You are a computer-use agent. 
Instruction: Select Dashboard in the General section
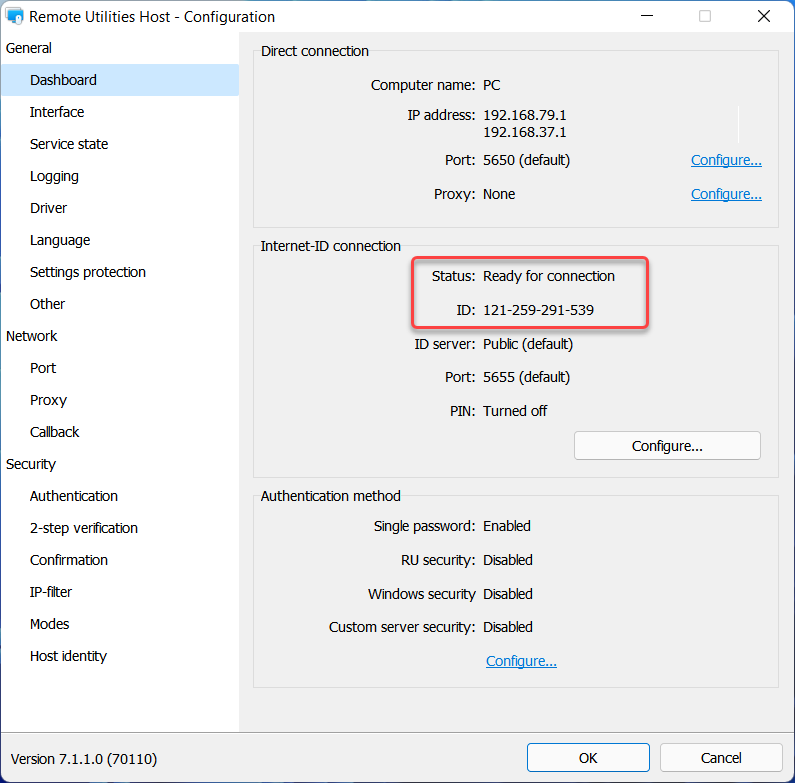(x=63, y=80)
